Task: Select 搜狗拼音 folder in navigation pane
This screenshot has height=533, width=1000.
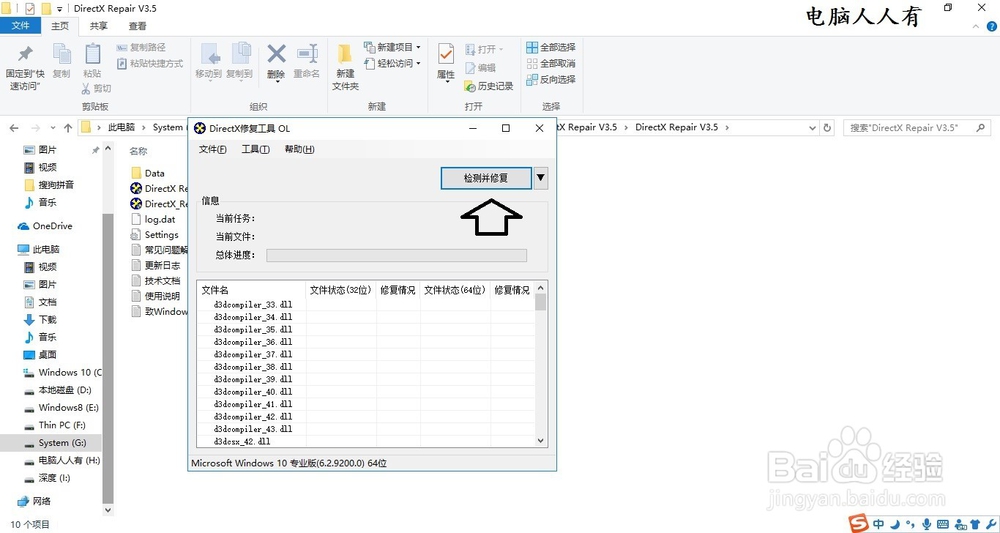Action: 48,184
